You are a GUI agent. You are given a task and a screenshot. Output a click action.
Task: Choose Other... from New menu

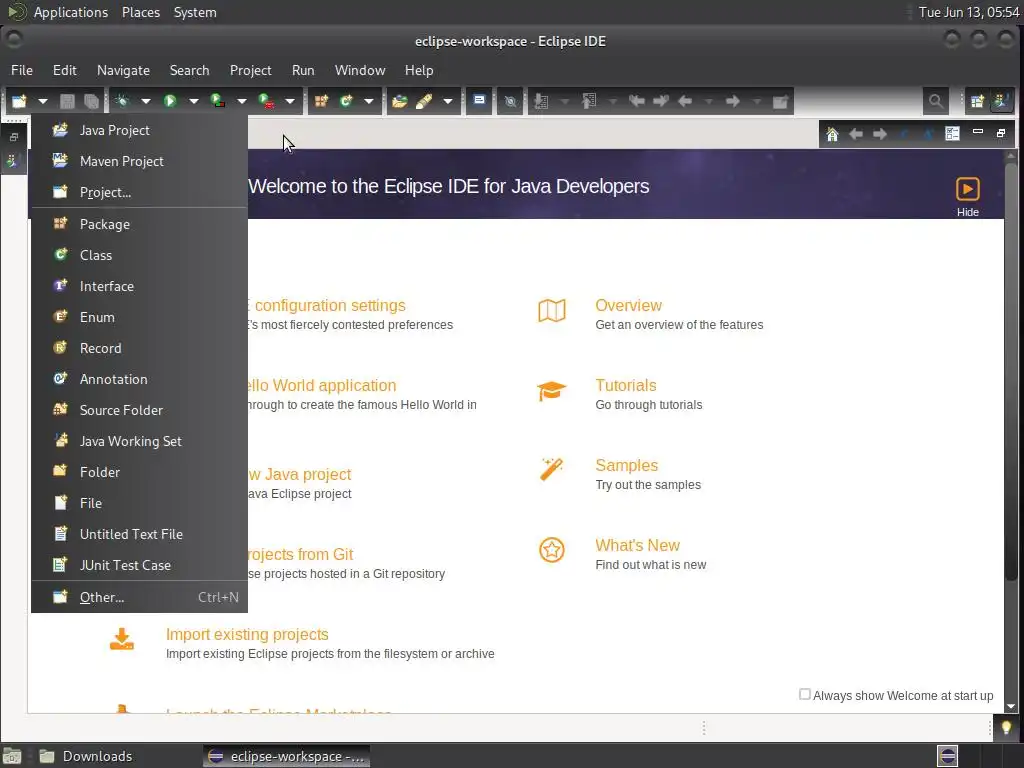(139, 597)
